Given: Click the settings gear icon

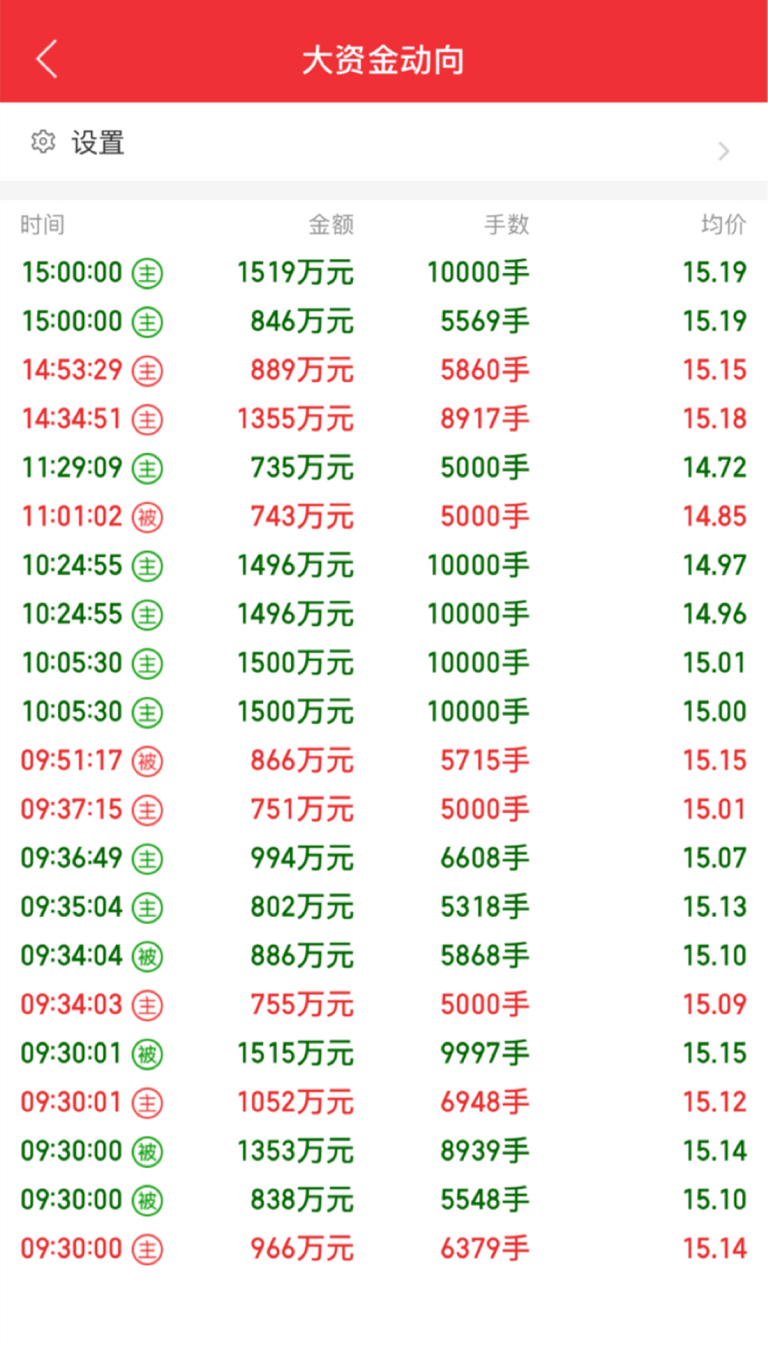Looking at the screenshot, I should [x=43, y=142].
